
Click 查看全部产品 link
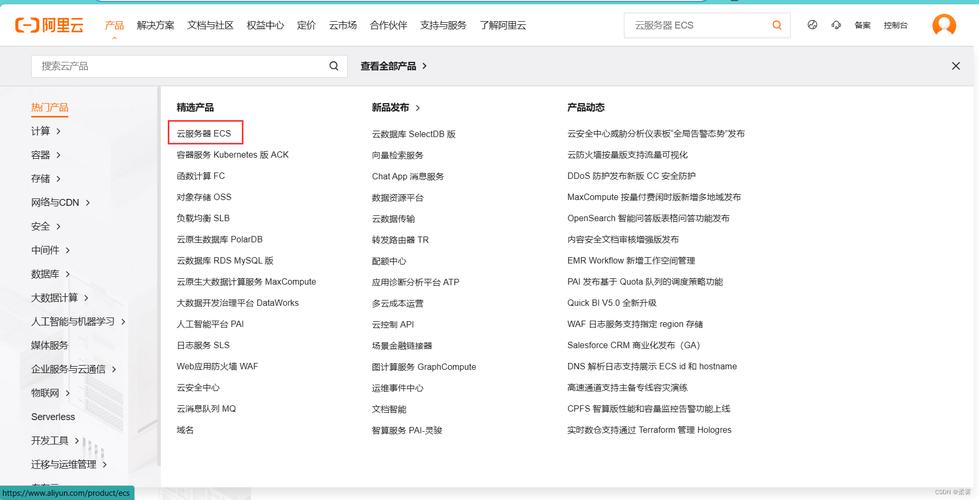(393, 66)
